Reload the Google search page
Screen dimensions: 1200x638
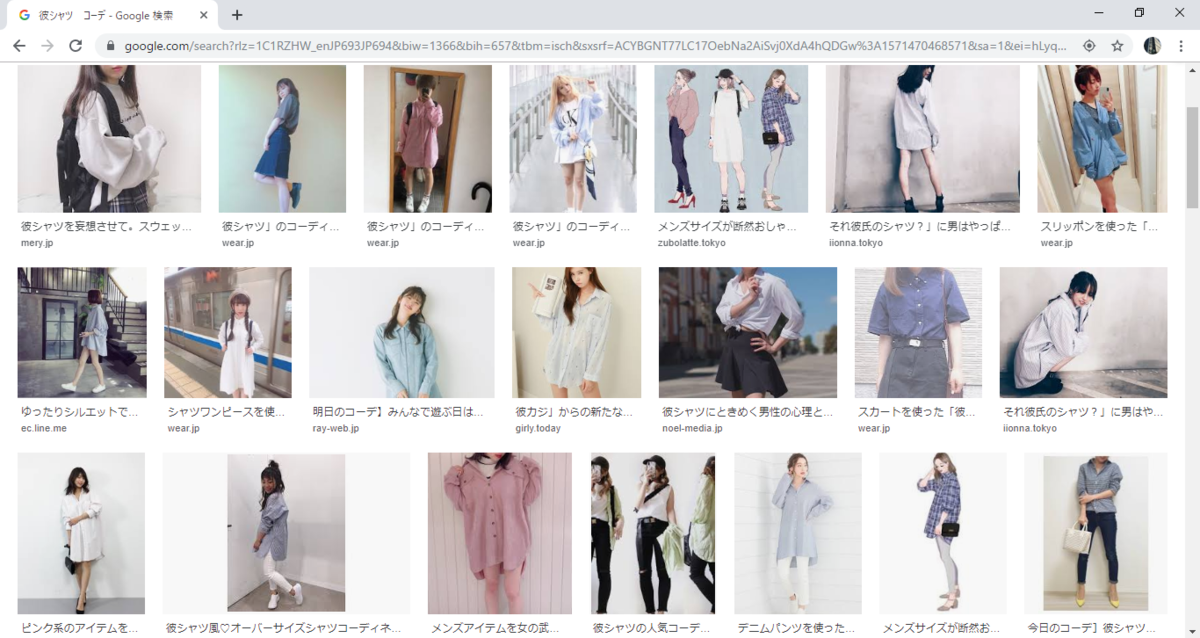(75, 46)
